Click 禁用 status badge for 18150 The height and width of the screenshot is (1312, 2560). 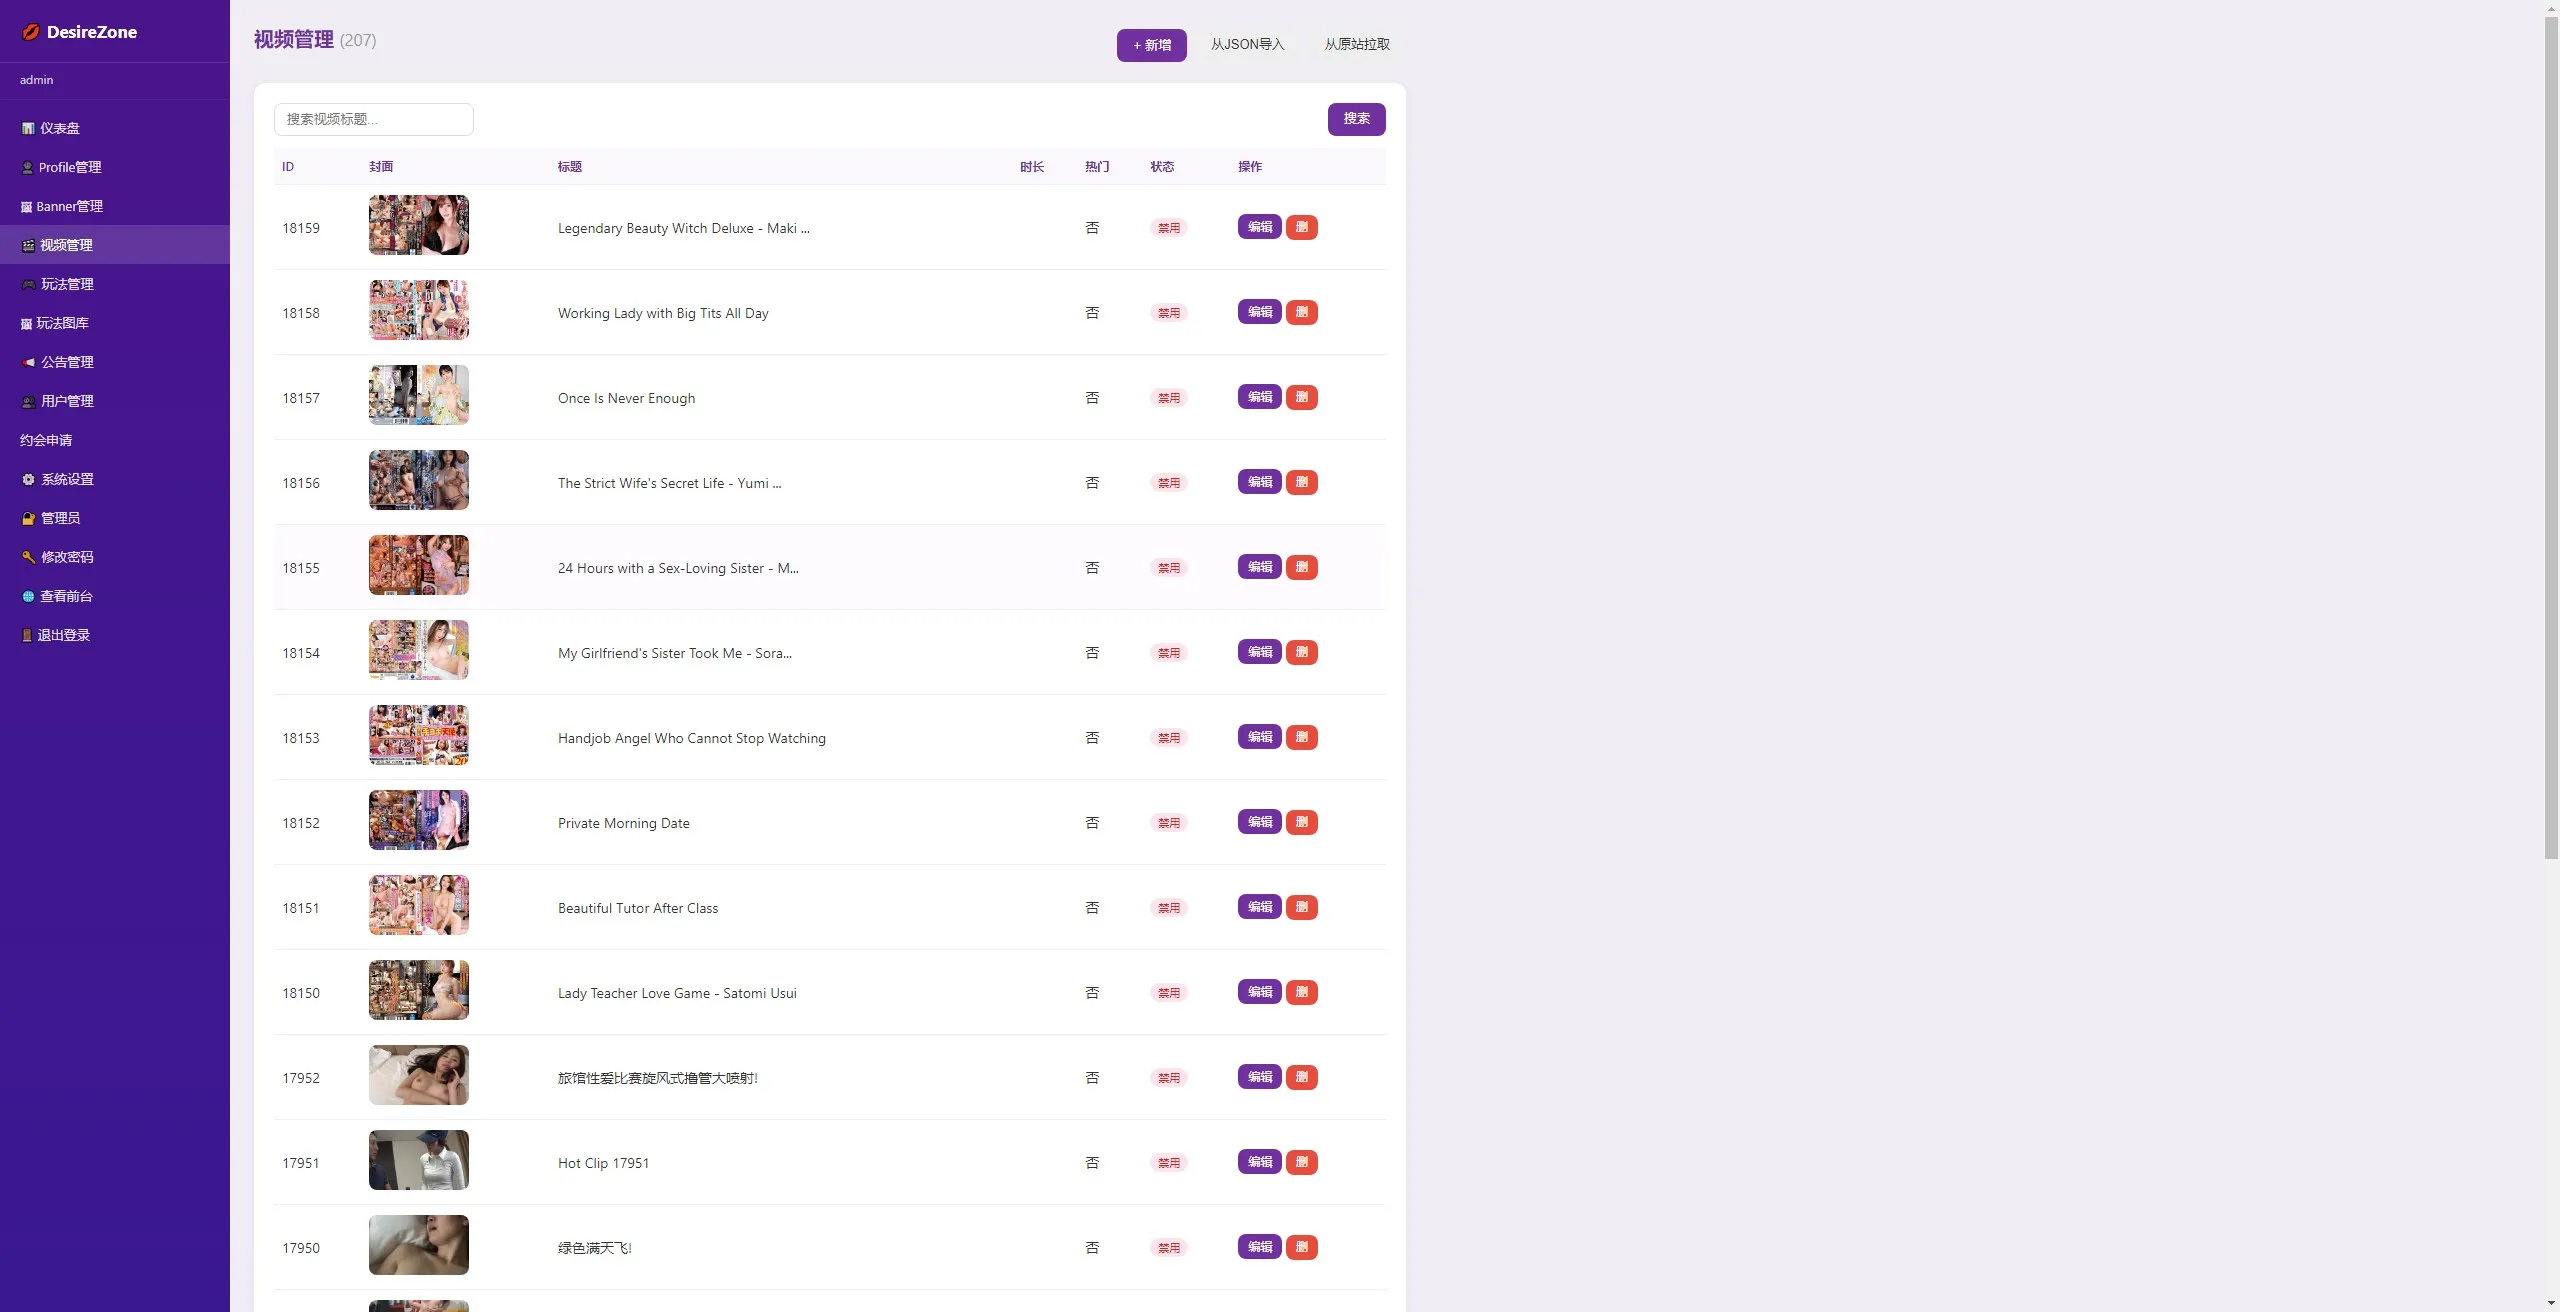click(1168, 993)
